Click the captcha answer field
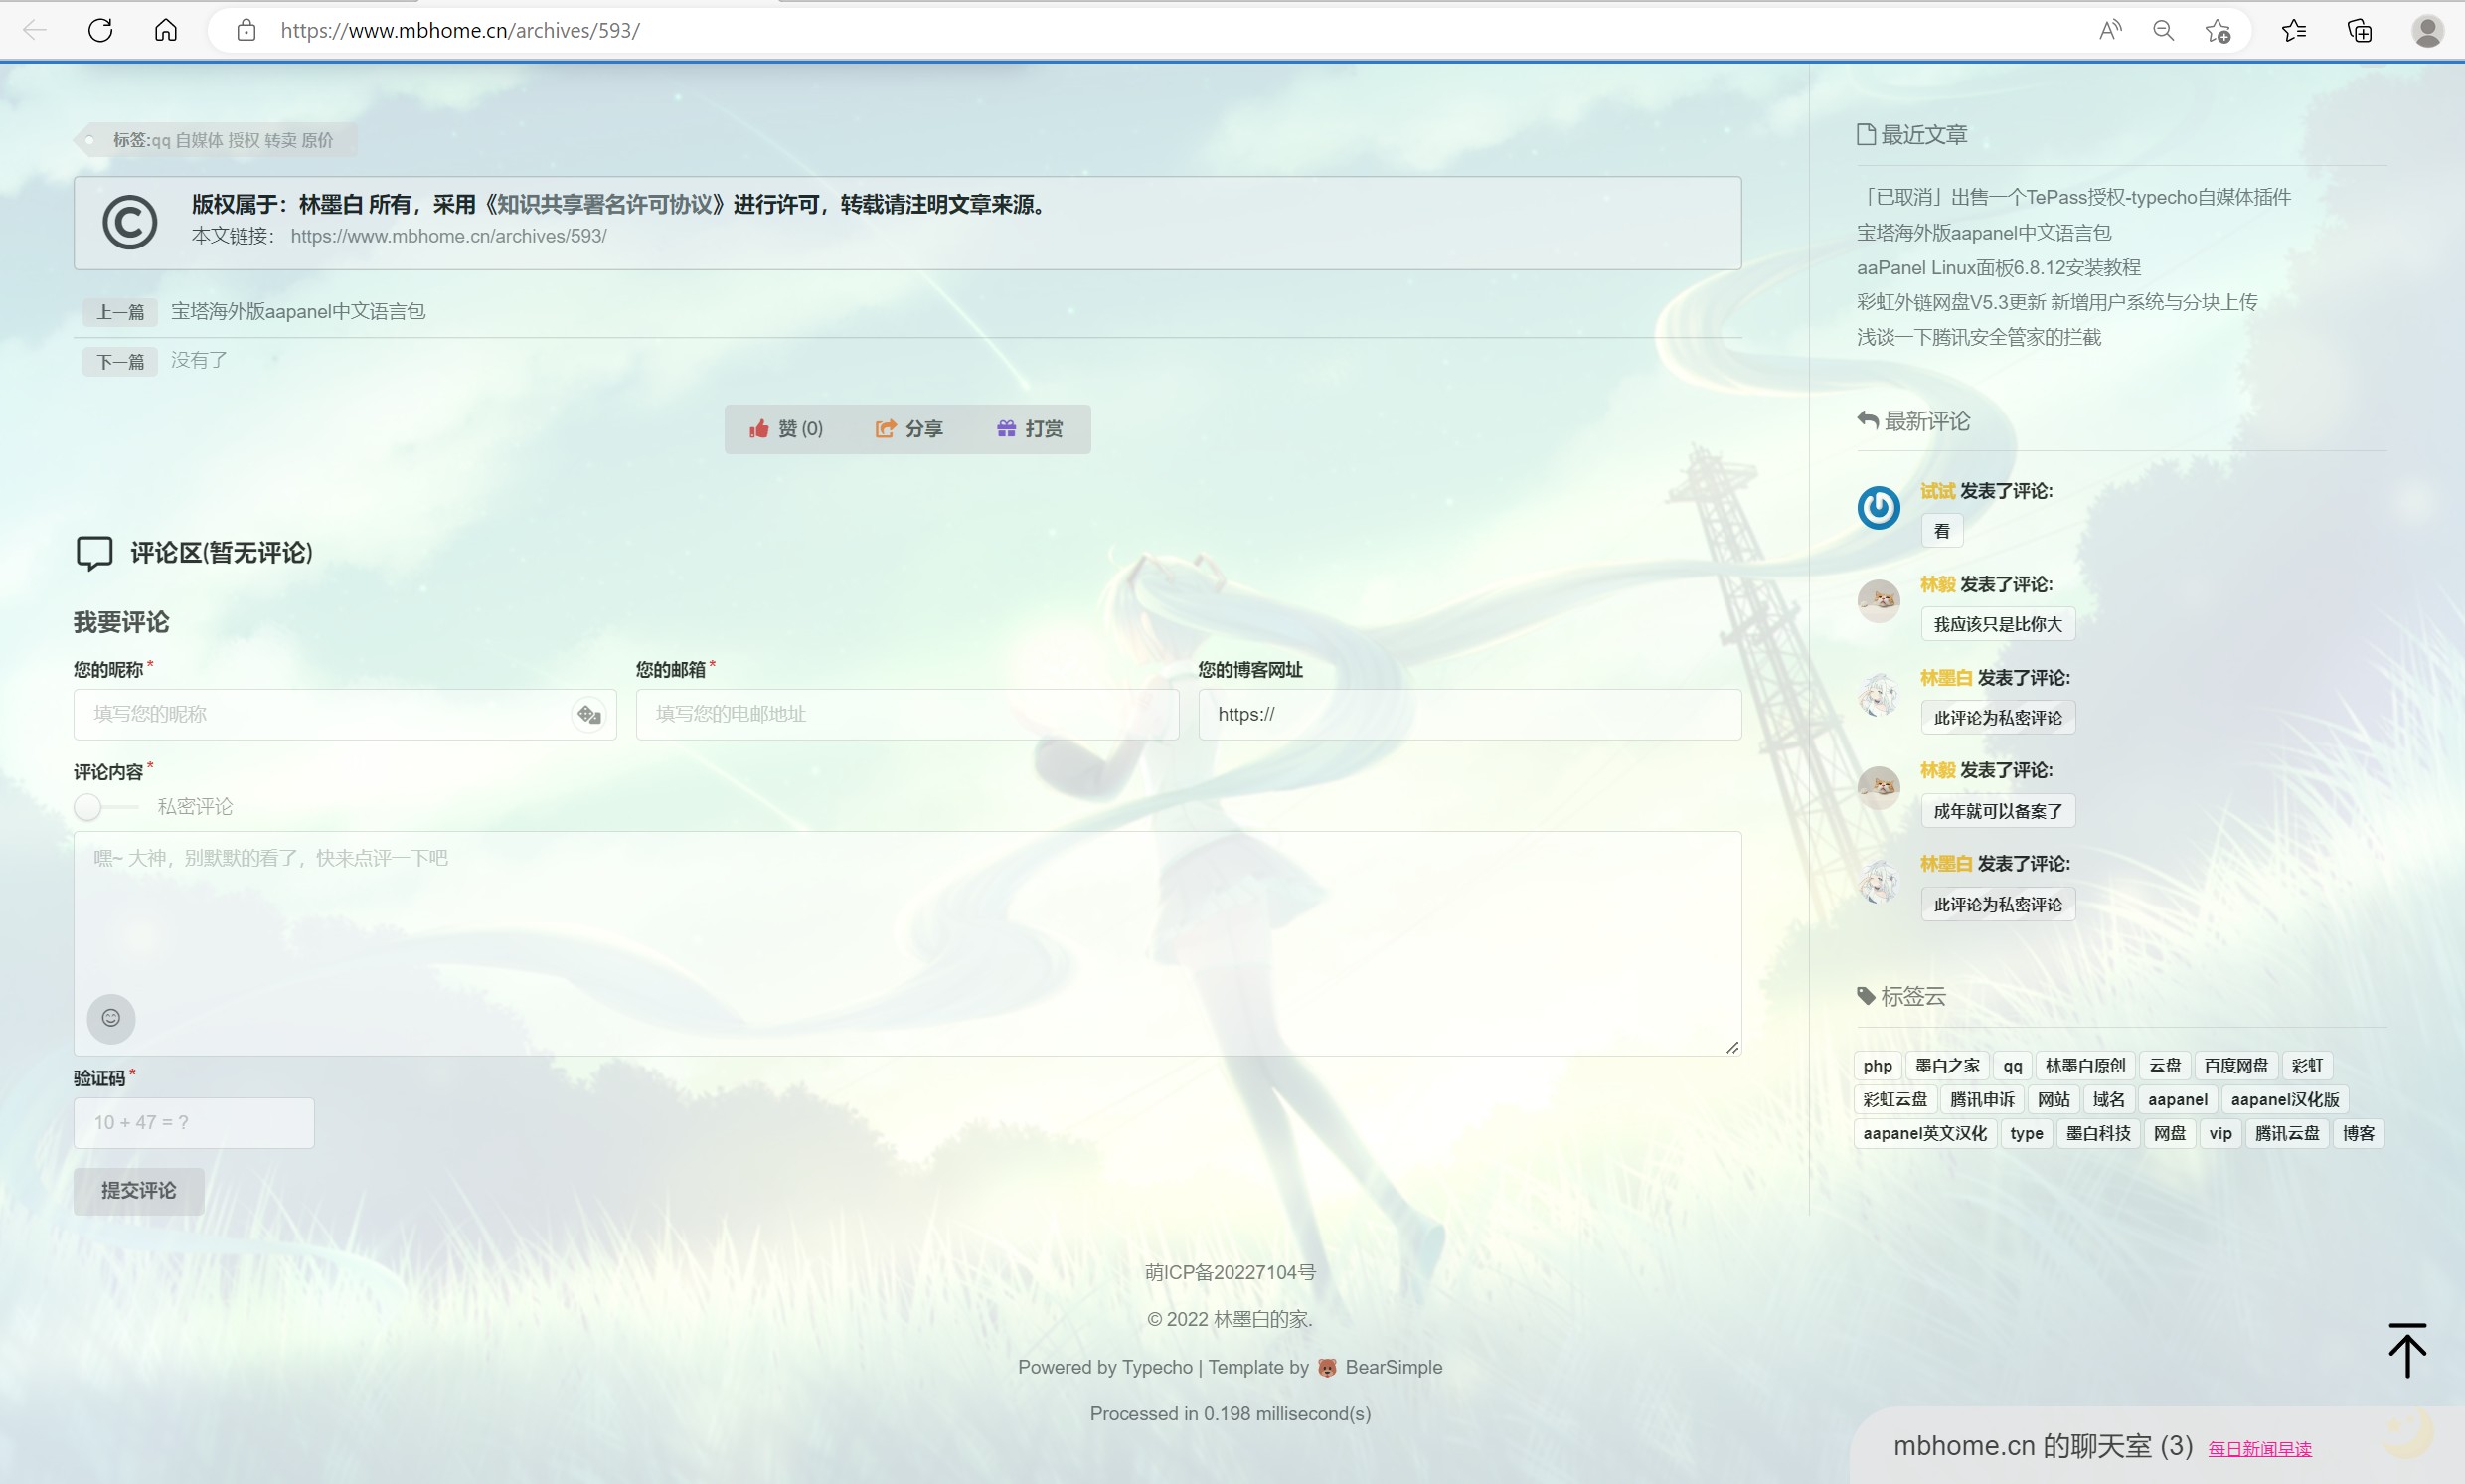Viewport: 2465px width, 1484px height. (x=194, y=1123)
